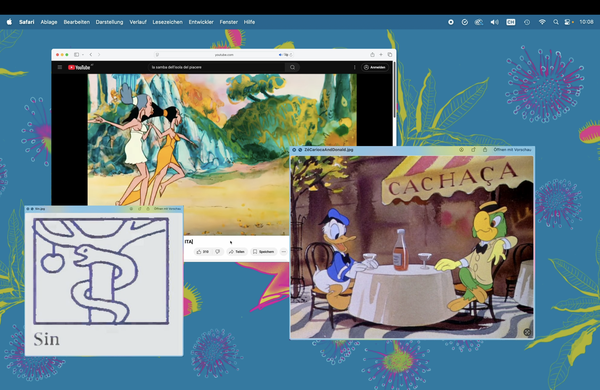
Task: Rotate image in ZéCariocaAndDonald Quick Look window
Action: [x=473, y=150]
